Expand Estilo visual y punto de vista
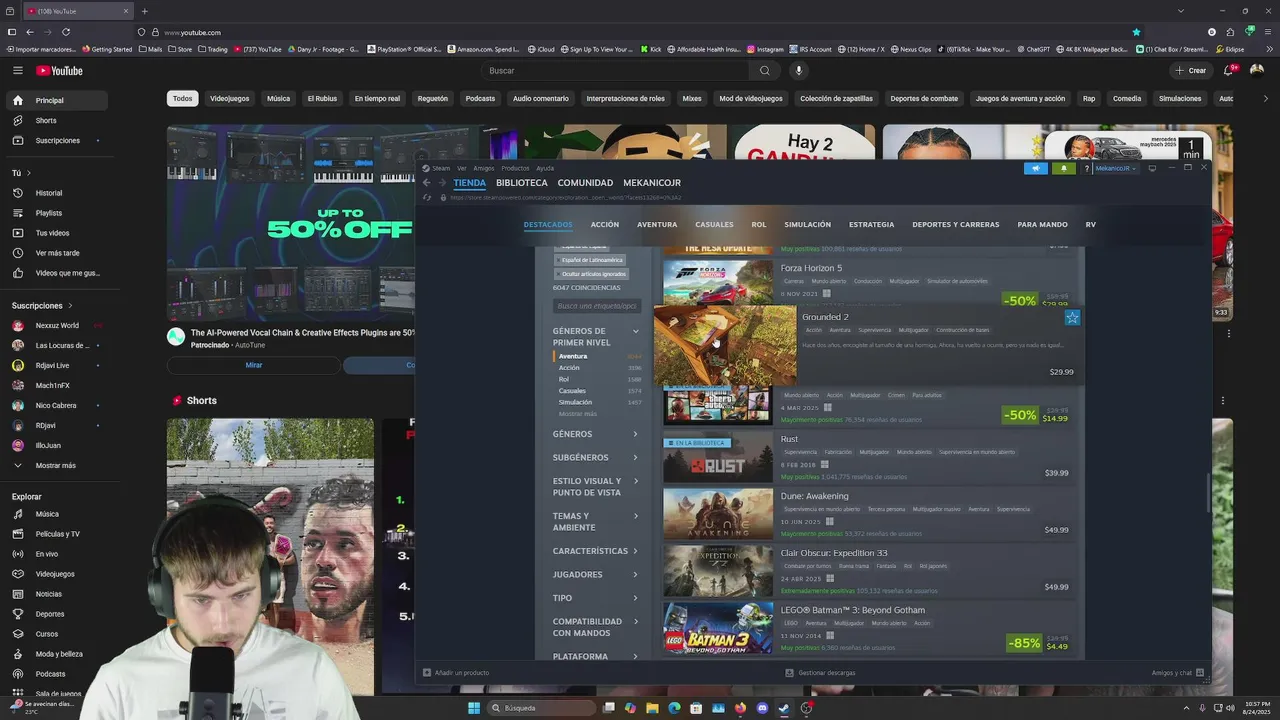 596,487
